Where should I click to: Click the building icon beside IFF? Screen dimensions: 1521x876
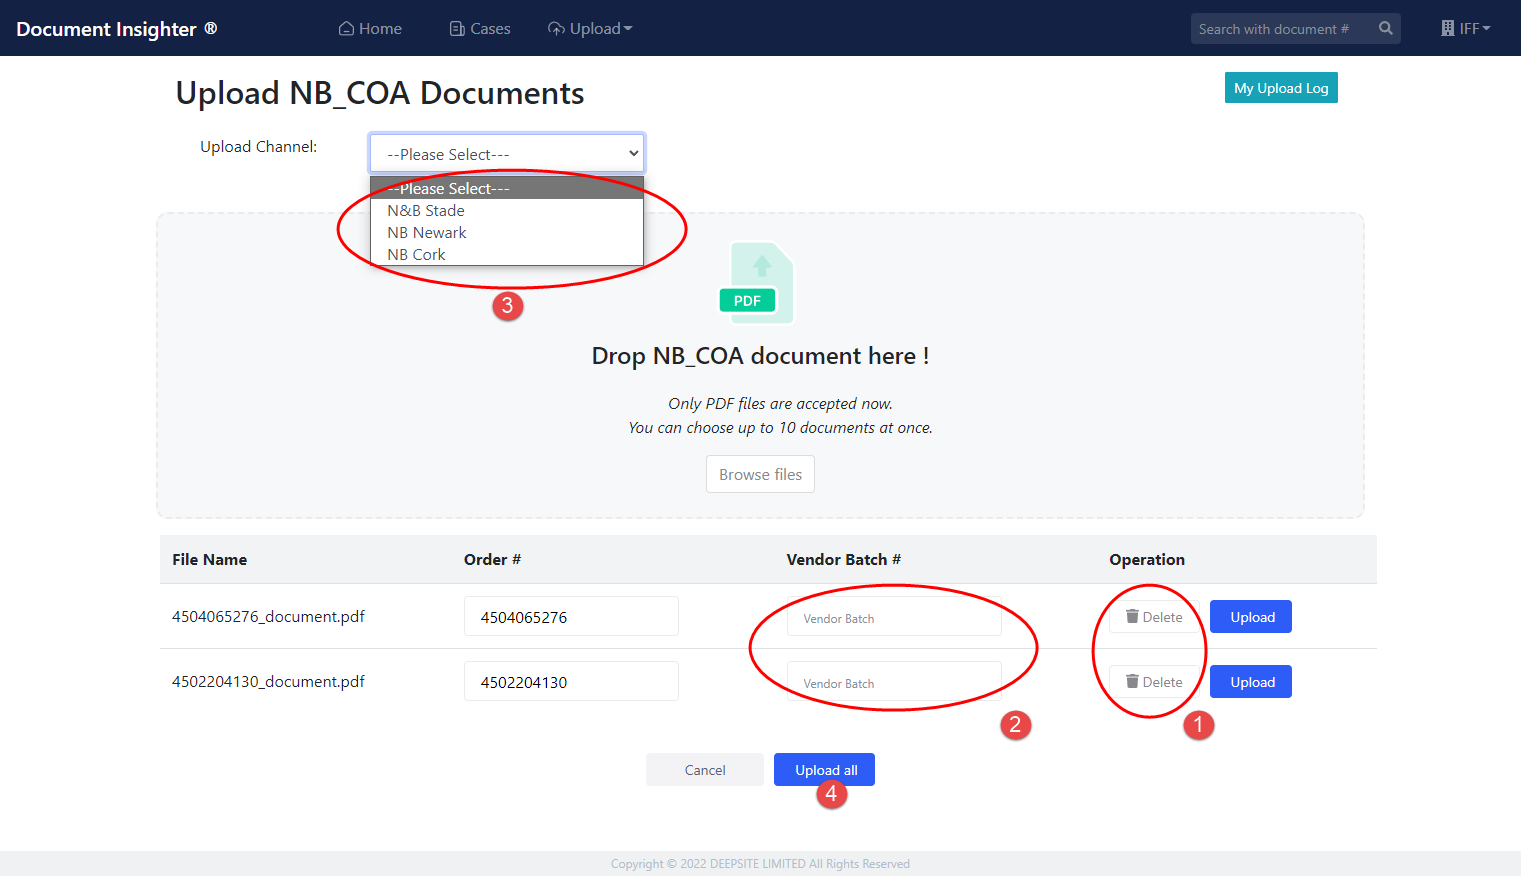[x=1447, y=28]
